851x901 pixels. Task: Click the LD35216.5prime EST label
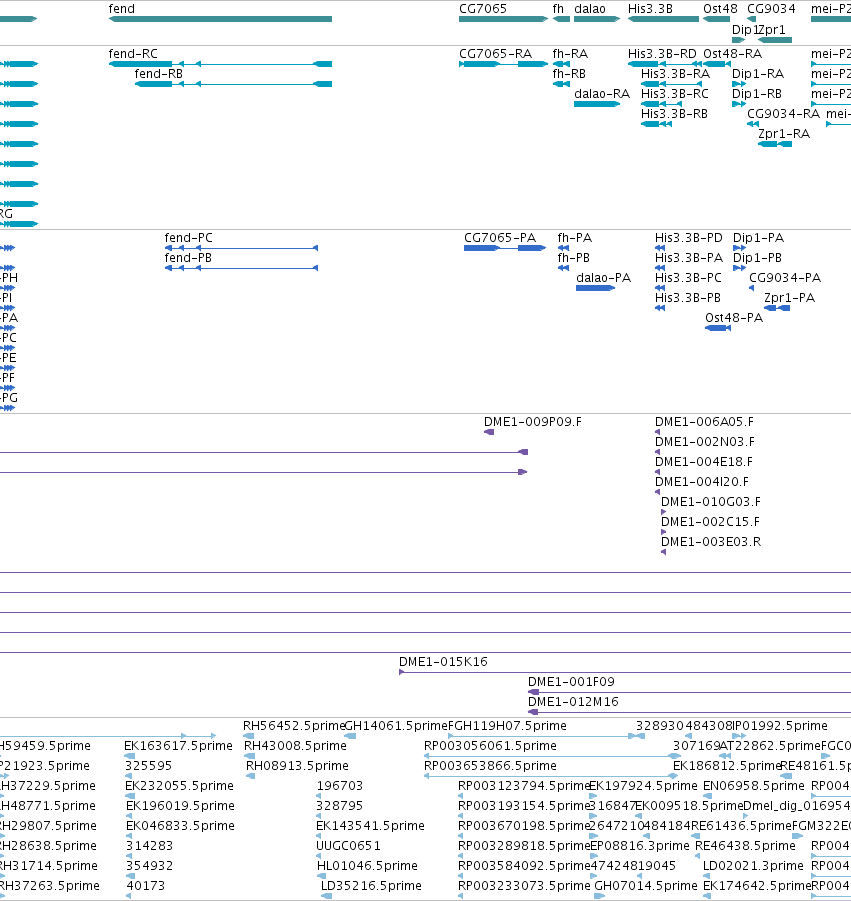pyautogui.click(x=371, y=886)
